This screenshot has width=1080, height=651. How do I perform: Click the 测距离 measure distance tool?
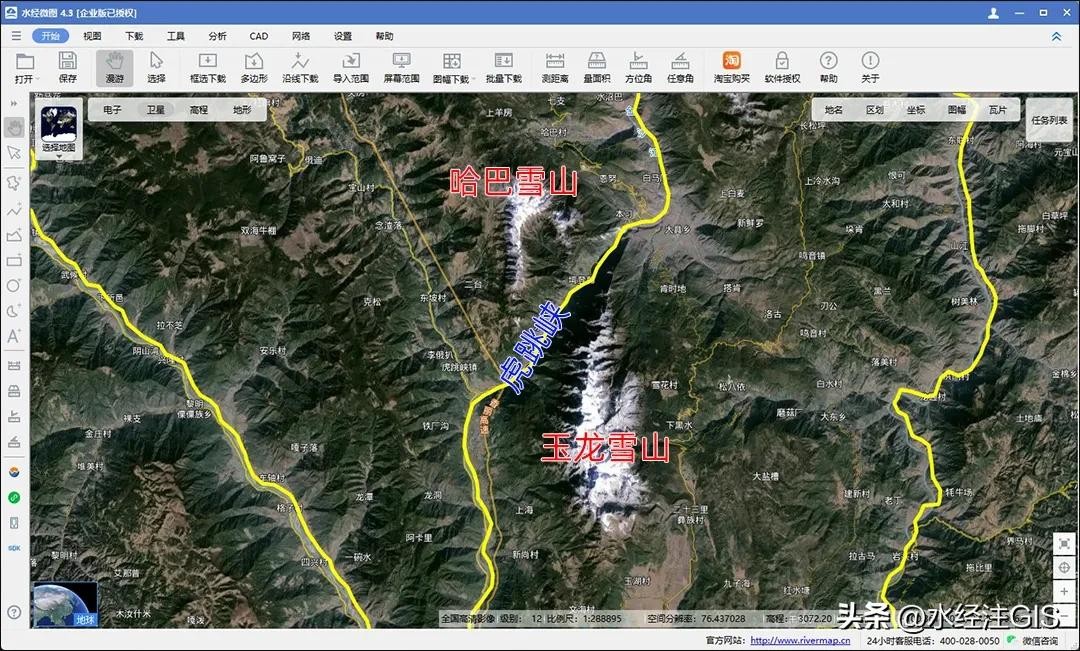(x=555, y=66)
